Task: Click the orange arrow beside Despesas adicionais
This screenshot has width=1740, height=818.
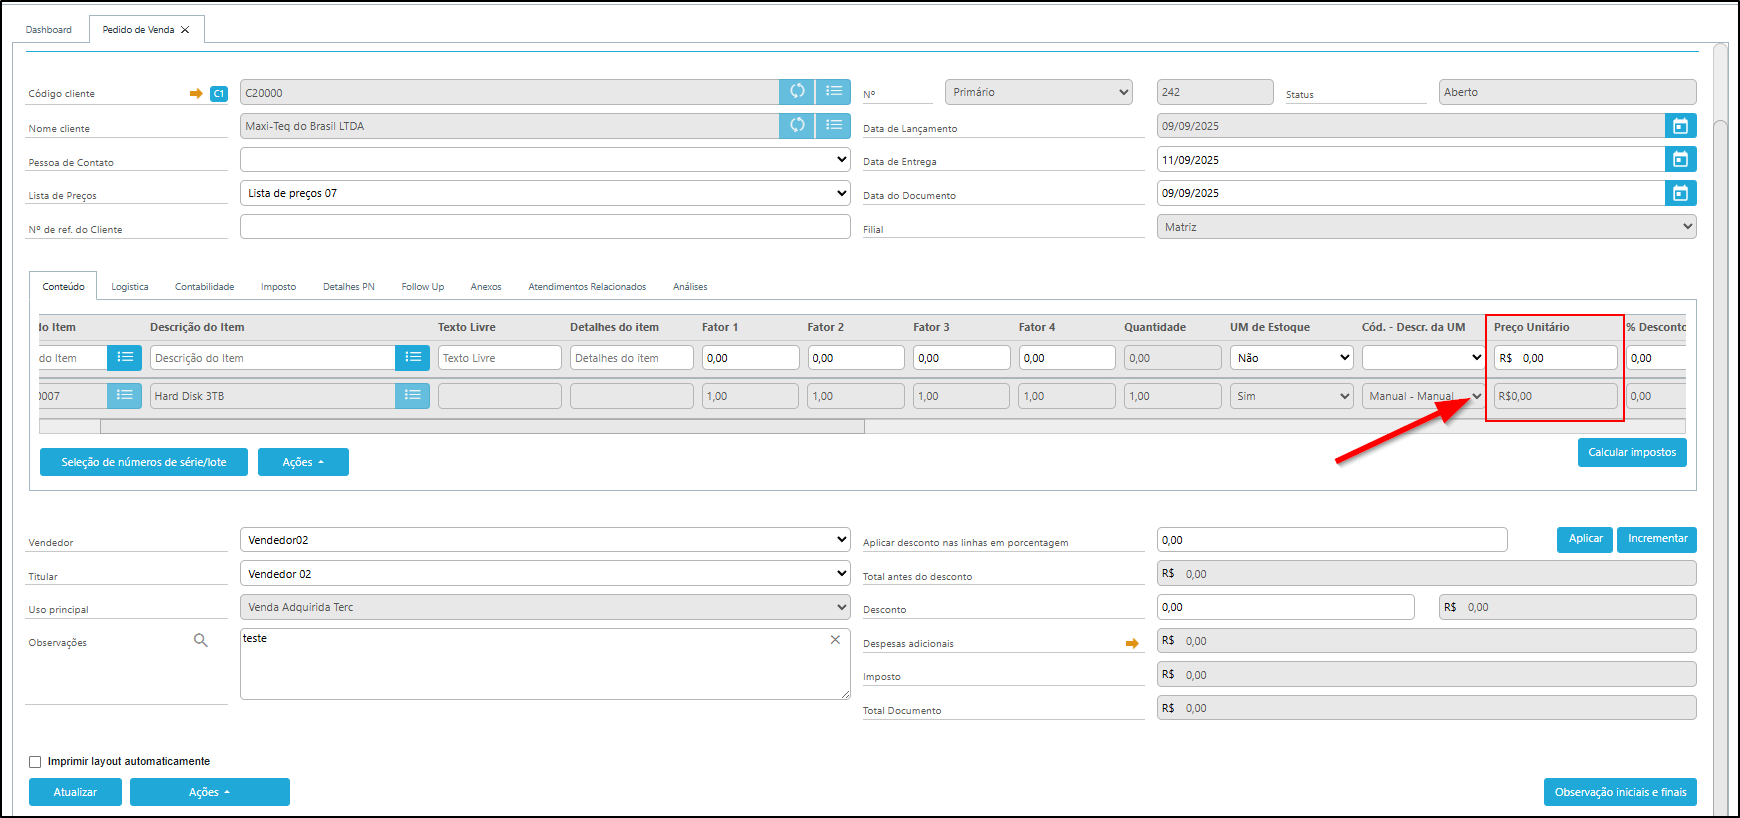Action: click(x=1132, y=643)
